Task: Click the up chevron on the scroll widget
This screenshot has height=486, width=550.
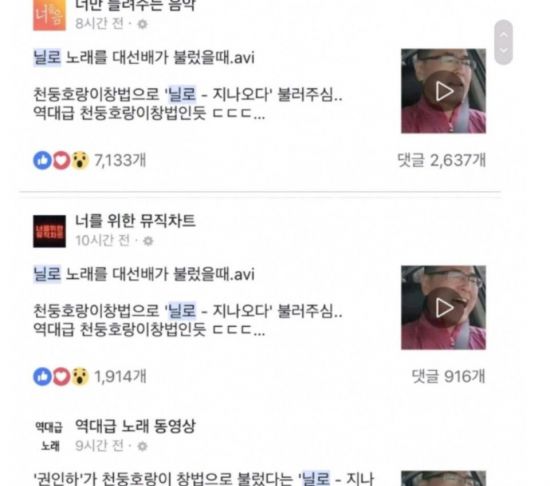Action: click(504, 35)
